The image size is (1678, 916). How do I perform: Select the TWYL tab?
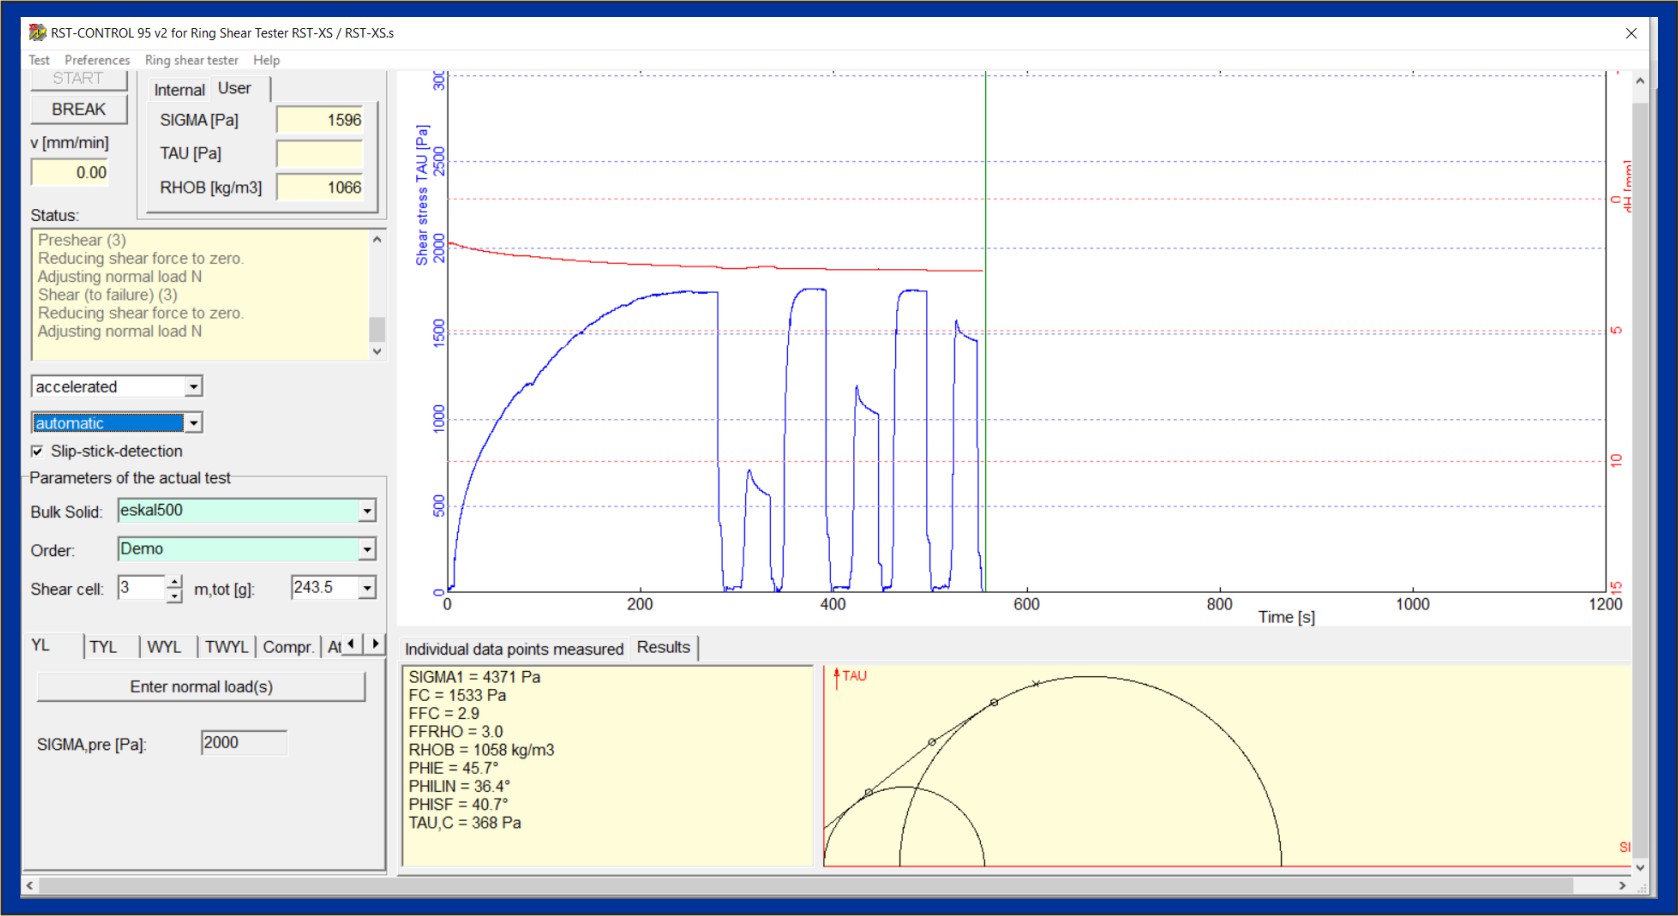tap(227, 647)
